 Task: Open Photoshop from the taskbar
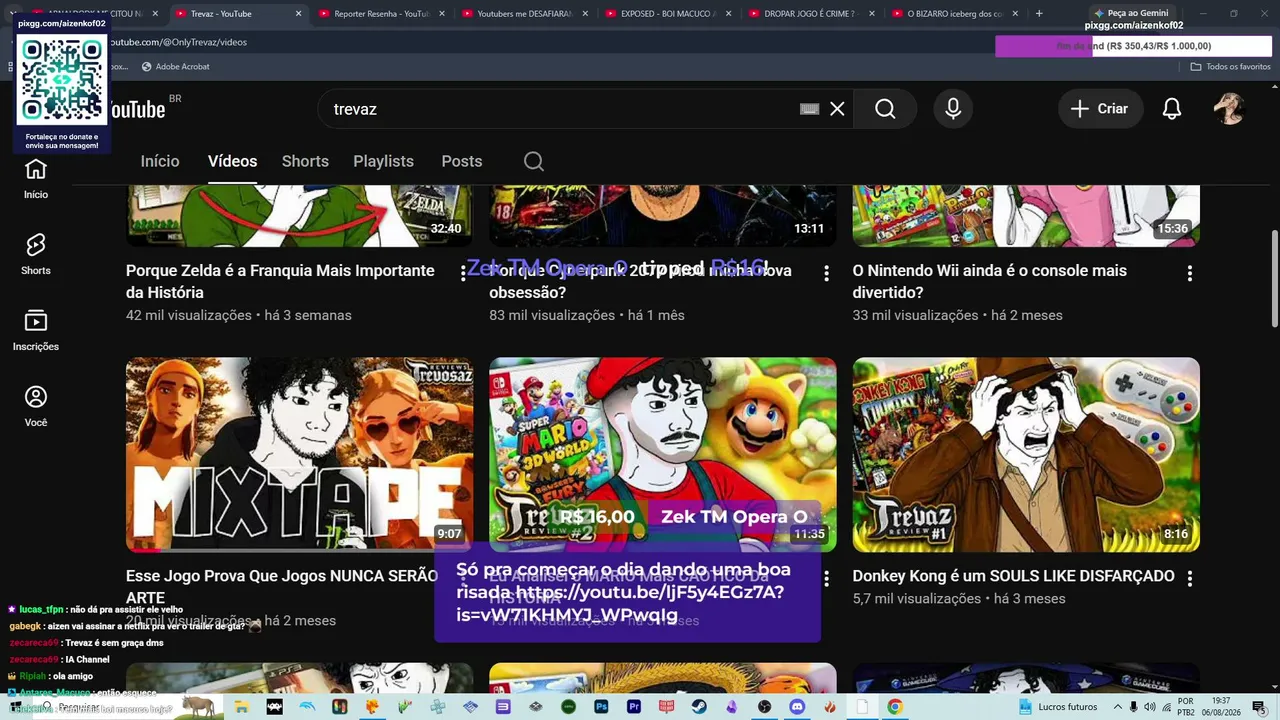pos(601,707)
